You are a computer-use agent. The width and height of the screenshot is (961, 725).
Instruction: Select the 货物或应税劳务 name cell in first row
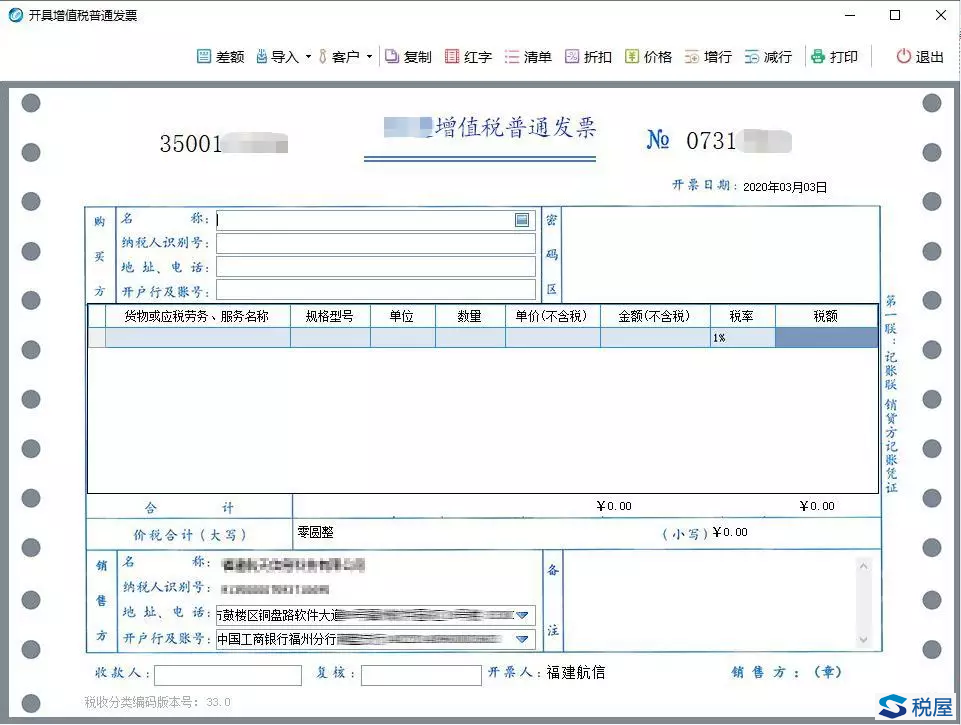(198, 338)
